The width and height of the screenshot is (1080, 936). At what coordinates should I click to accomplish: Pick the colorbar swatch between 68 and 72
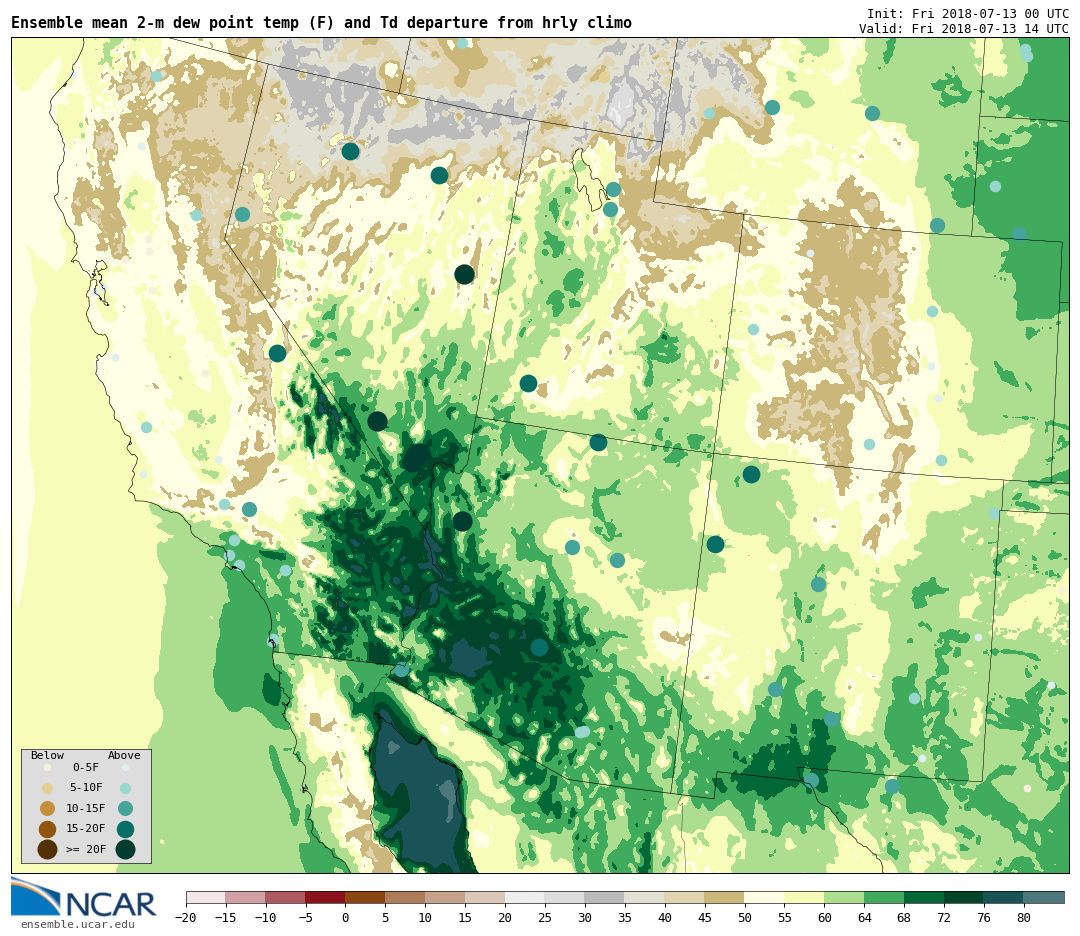click(x=925, y=897)
